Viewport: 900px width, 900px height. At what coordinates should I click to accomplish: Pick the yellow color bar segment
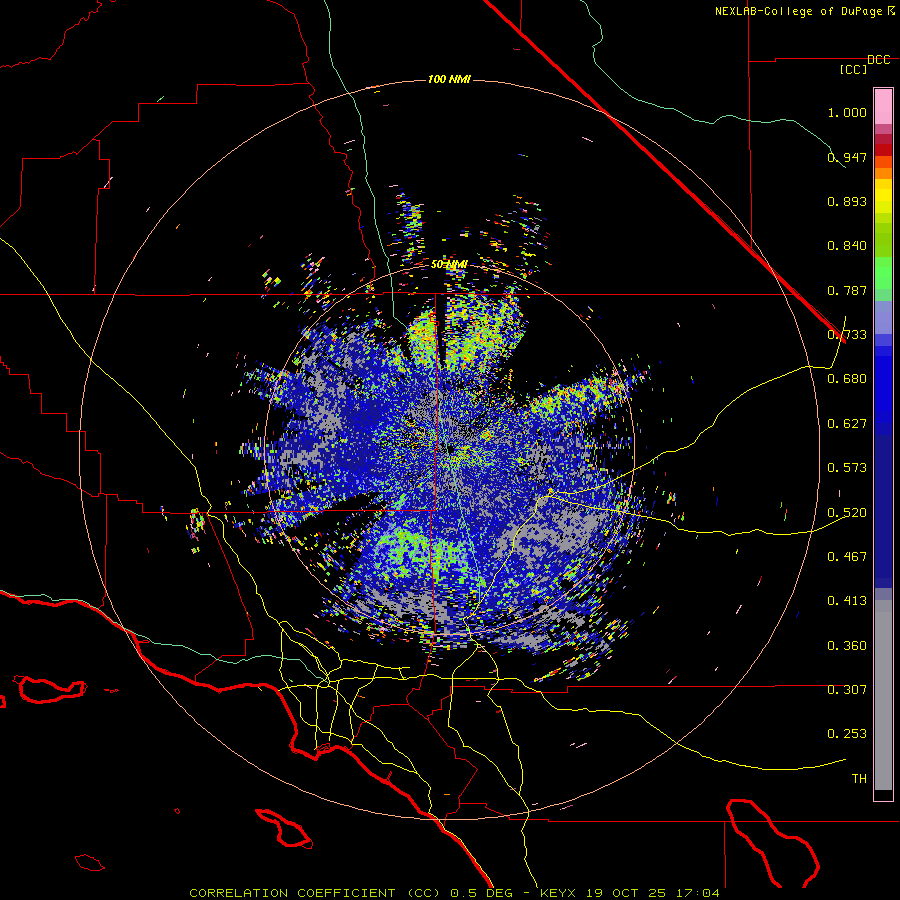point(883,196)
